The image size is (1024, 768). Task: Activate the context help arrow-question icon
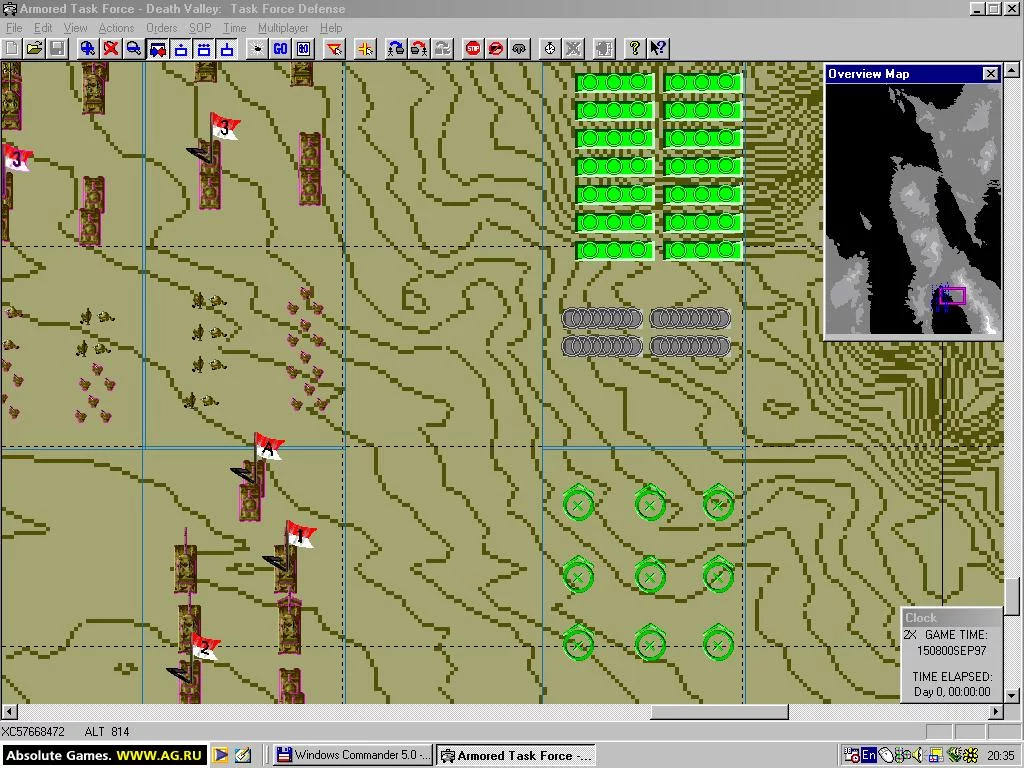(x=658, y=48)
